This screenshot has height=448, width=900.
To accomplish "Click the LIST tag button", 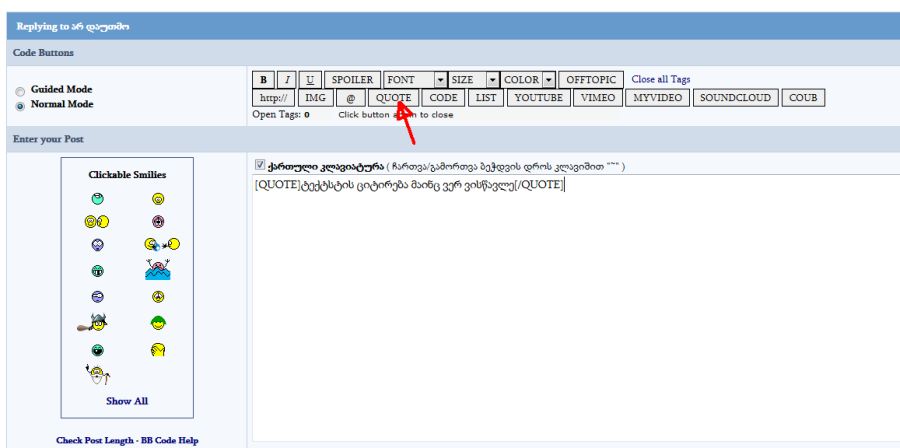I will tap(486, 98).
